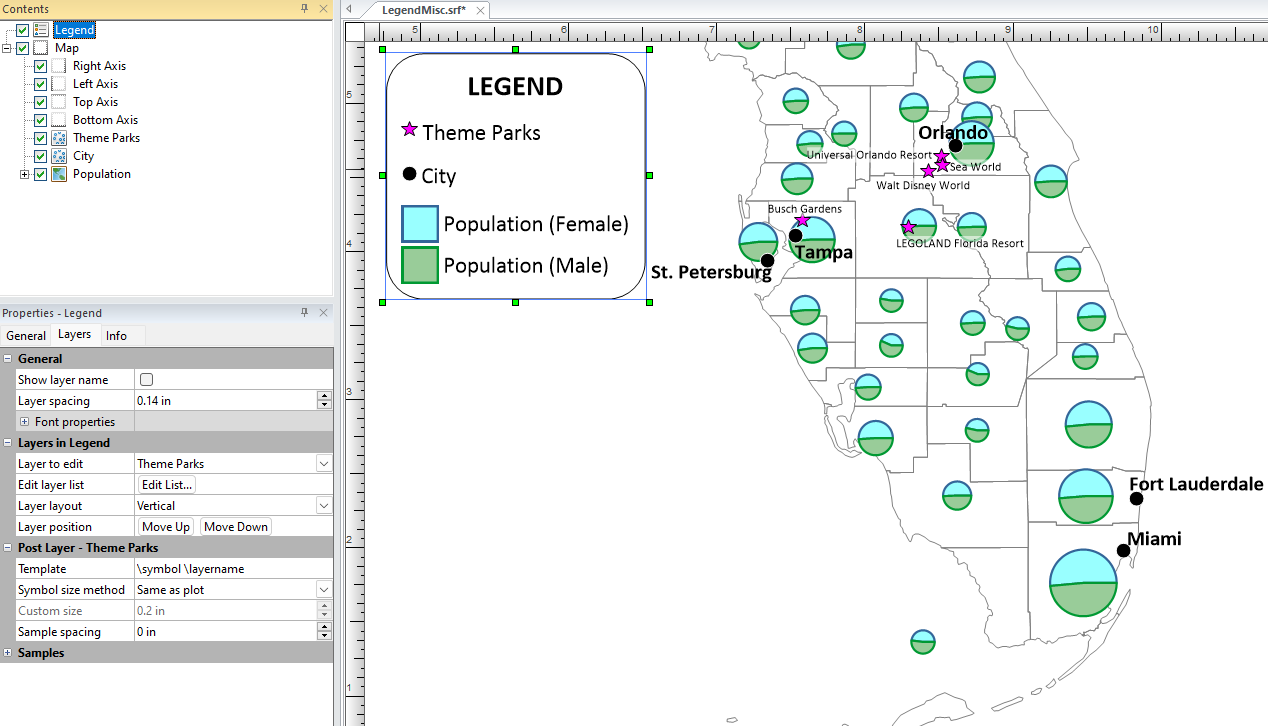1268x726 pixels.
Task: Open the Layer to edit dropdown
Action: [x=323, y=464]
